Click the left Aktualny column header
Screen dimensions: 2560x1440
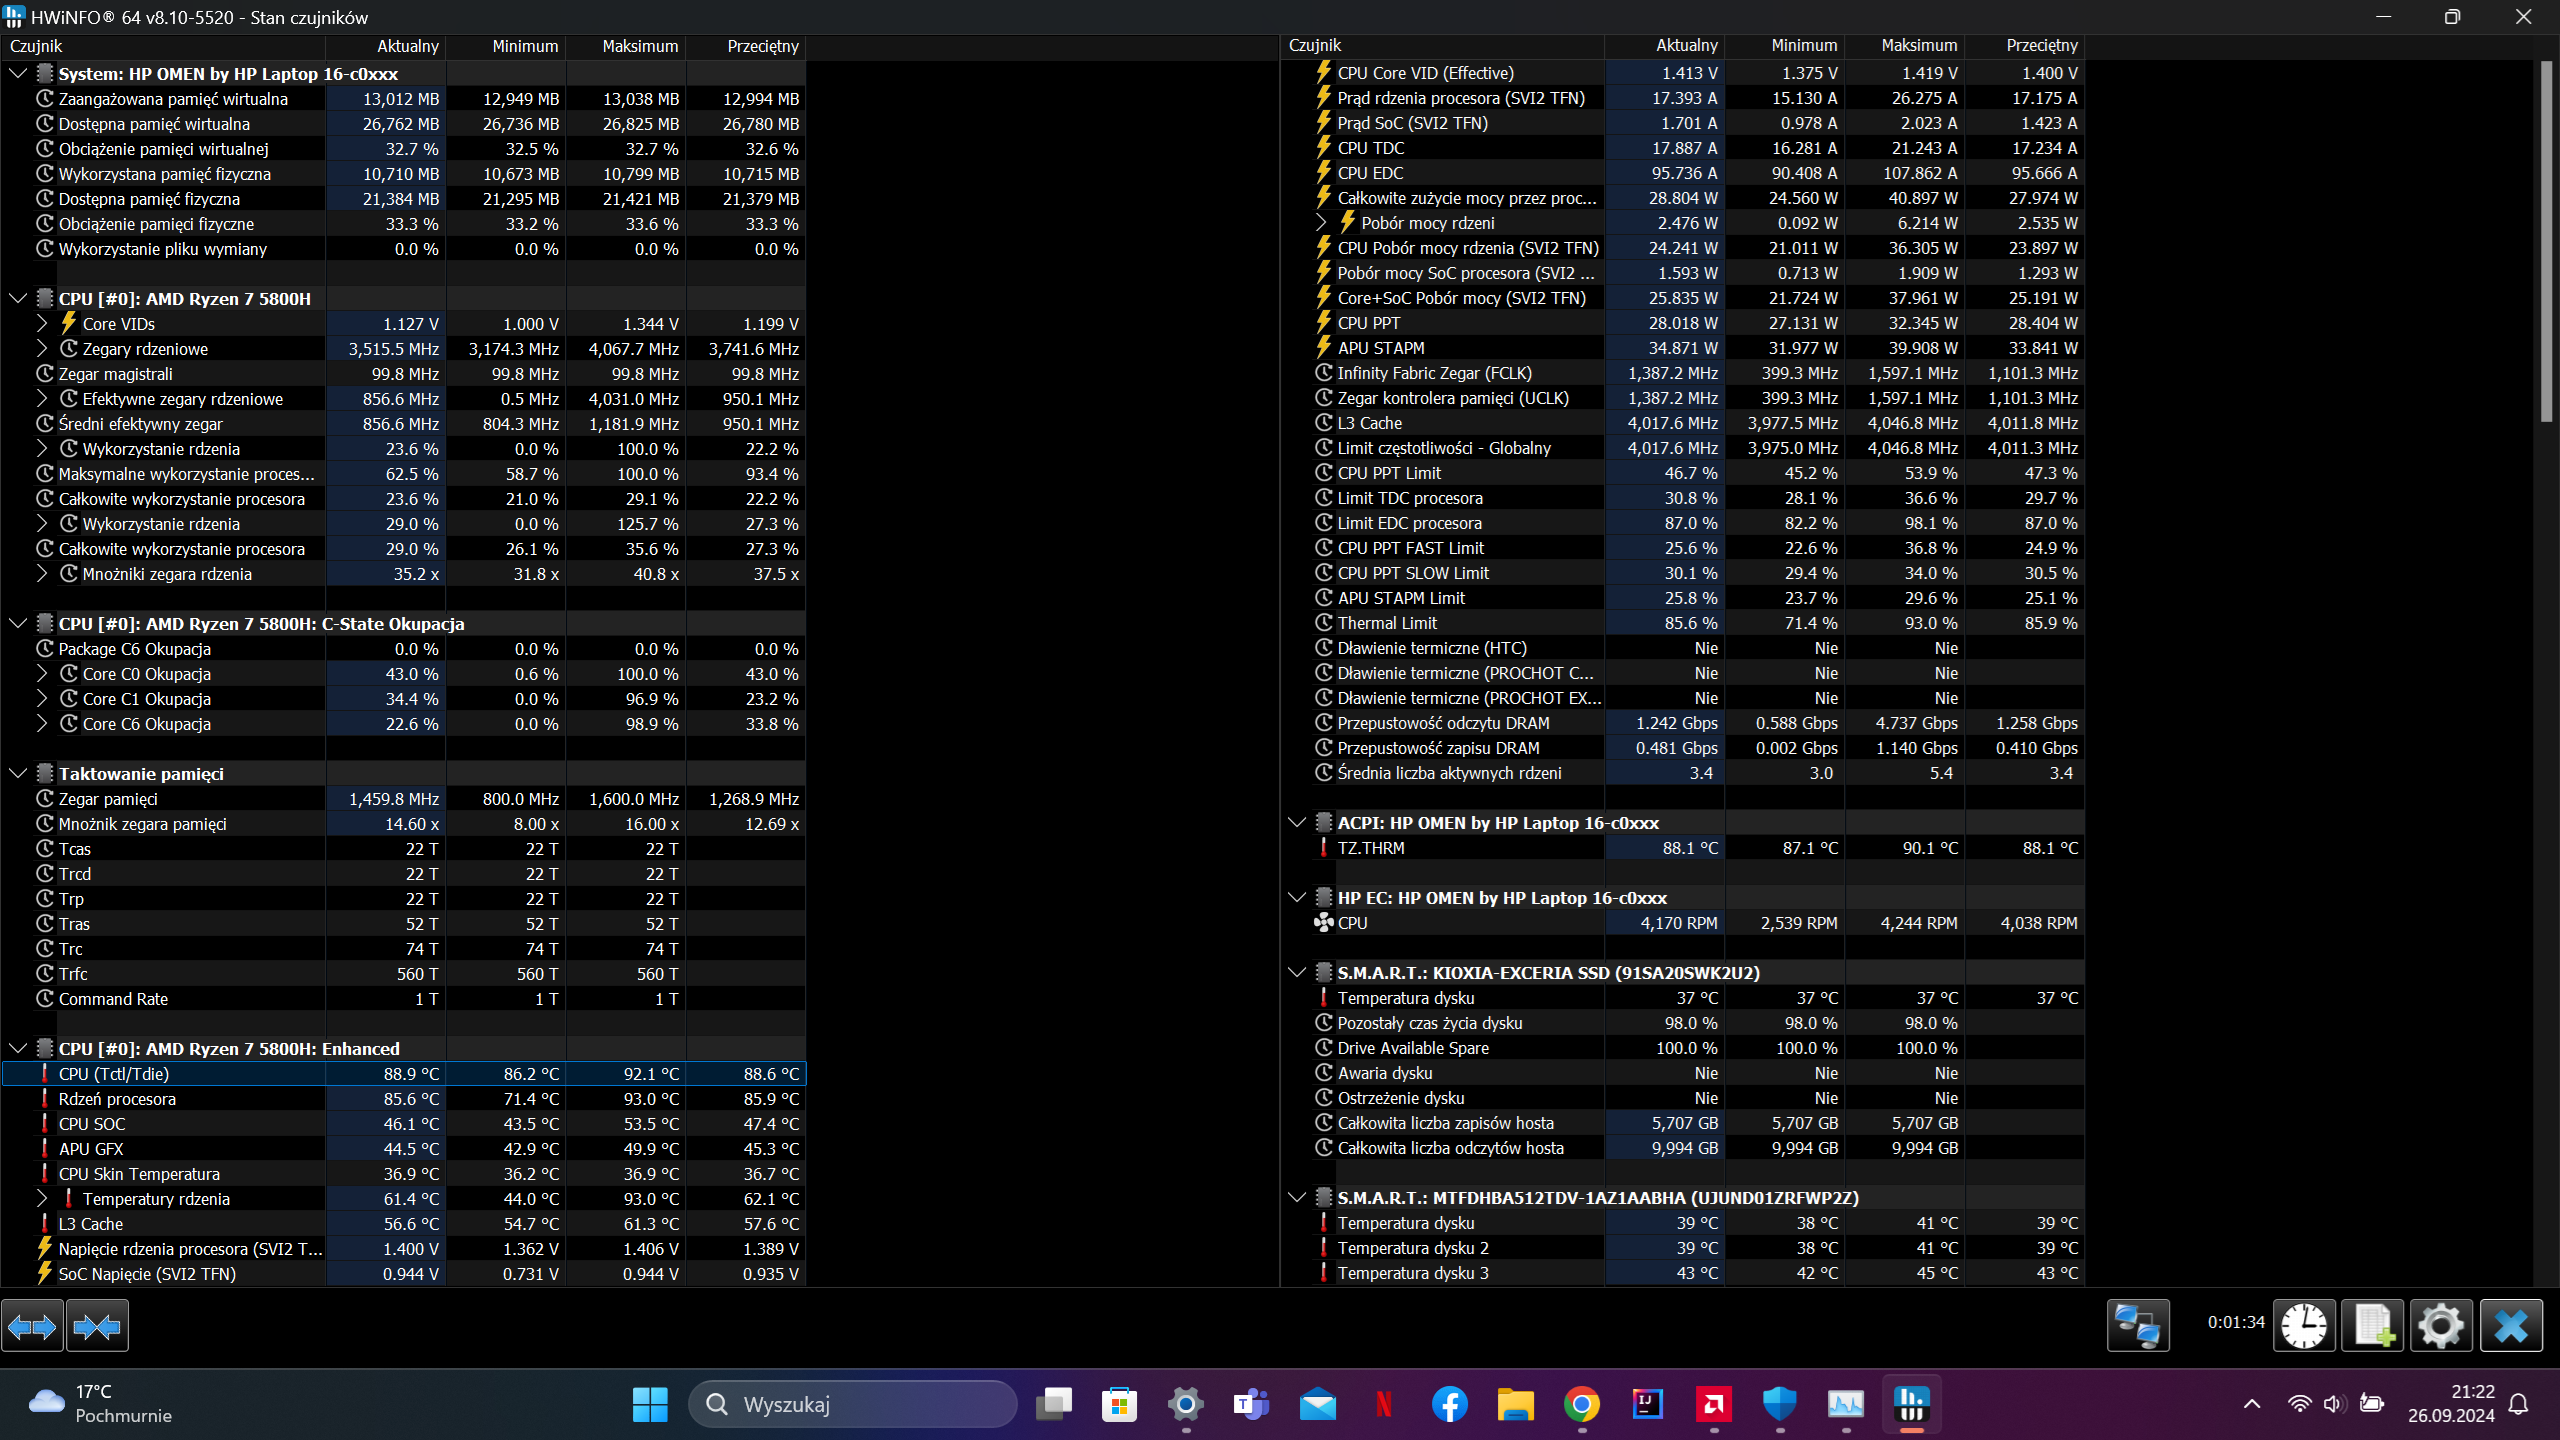tap(386, 46)
